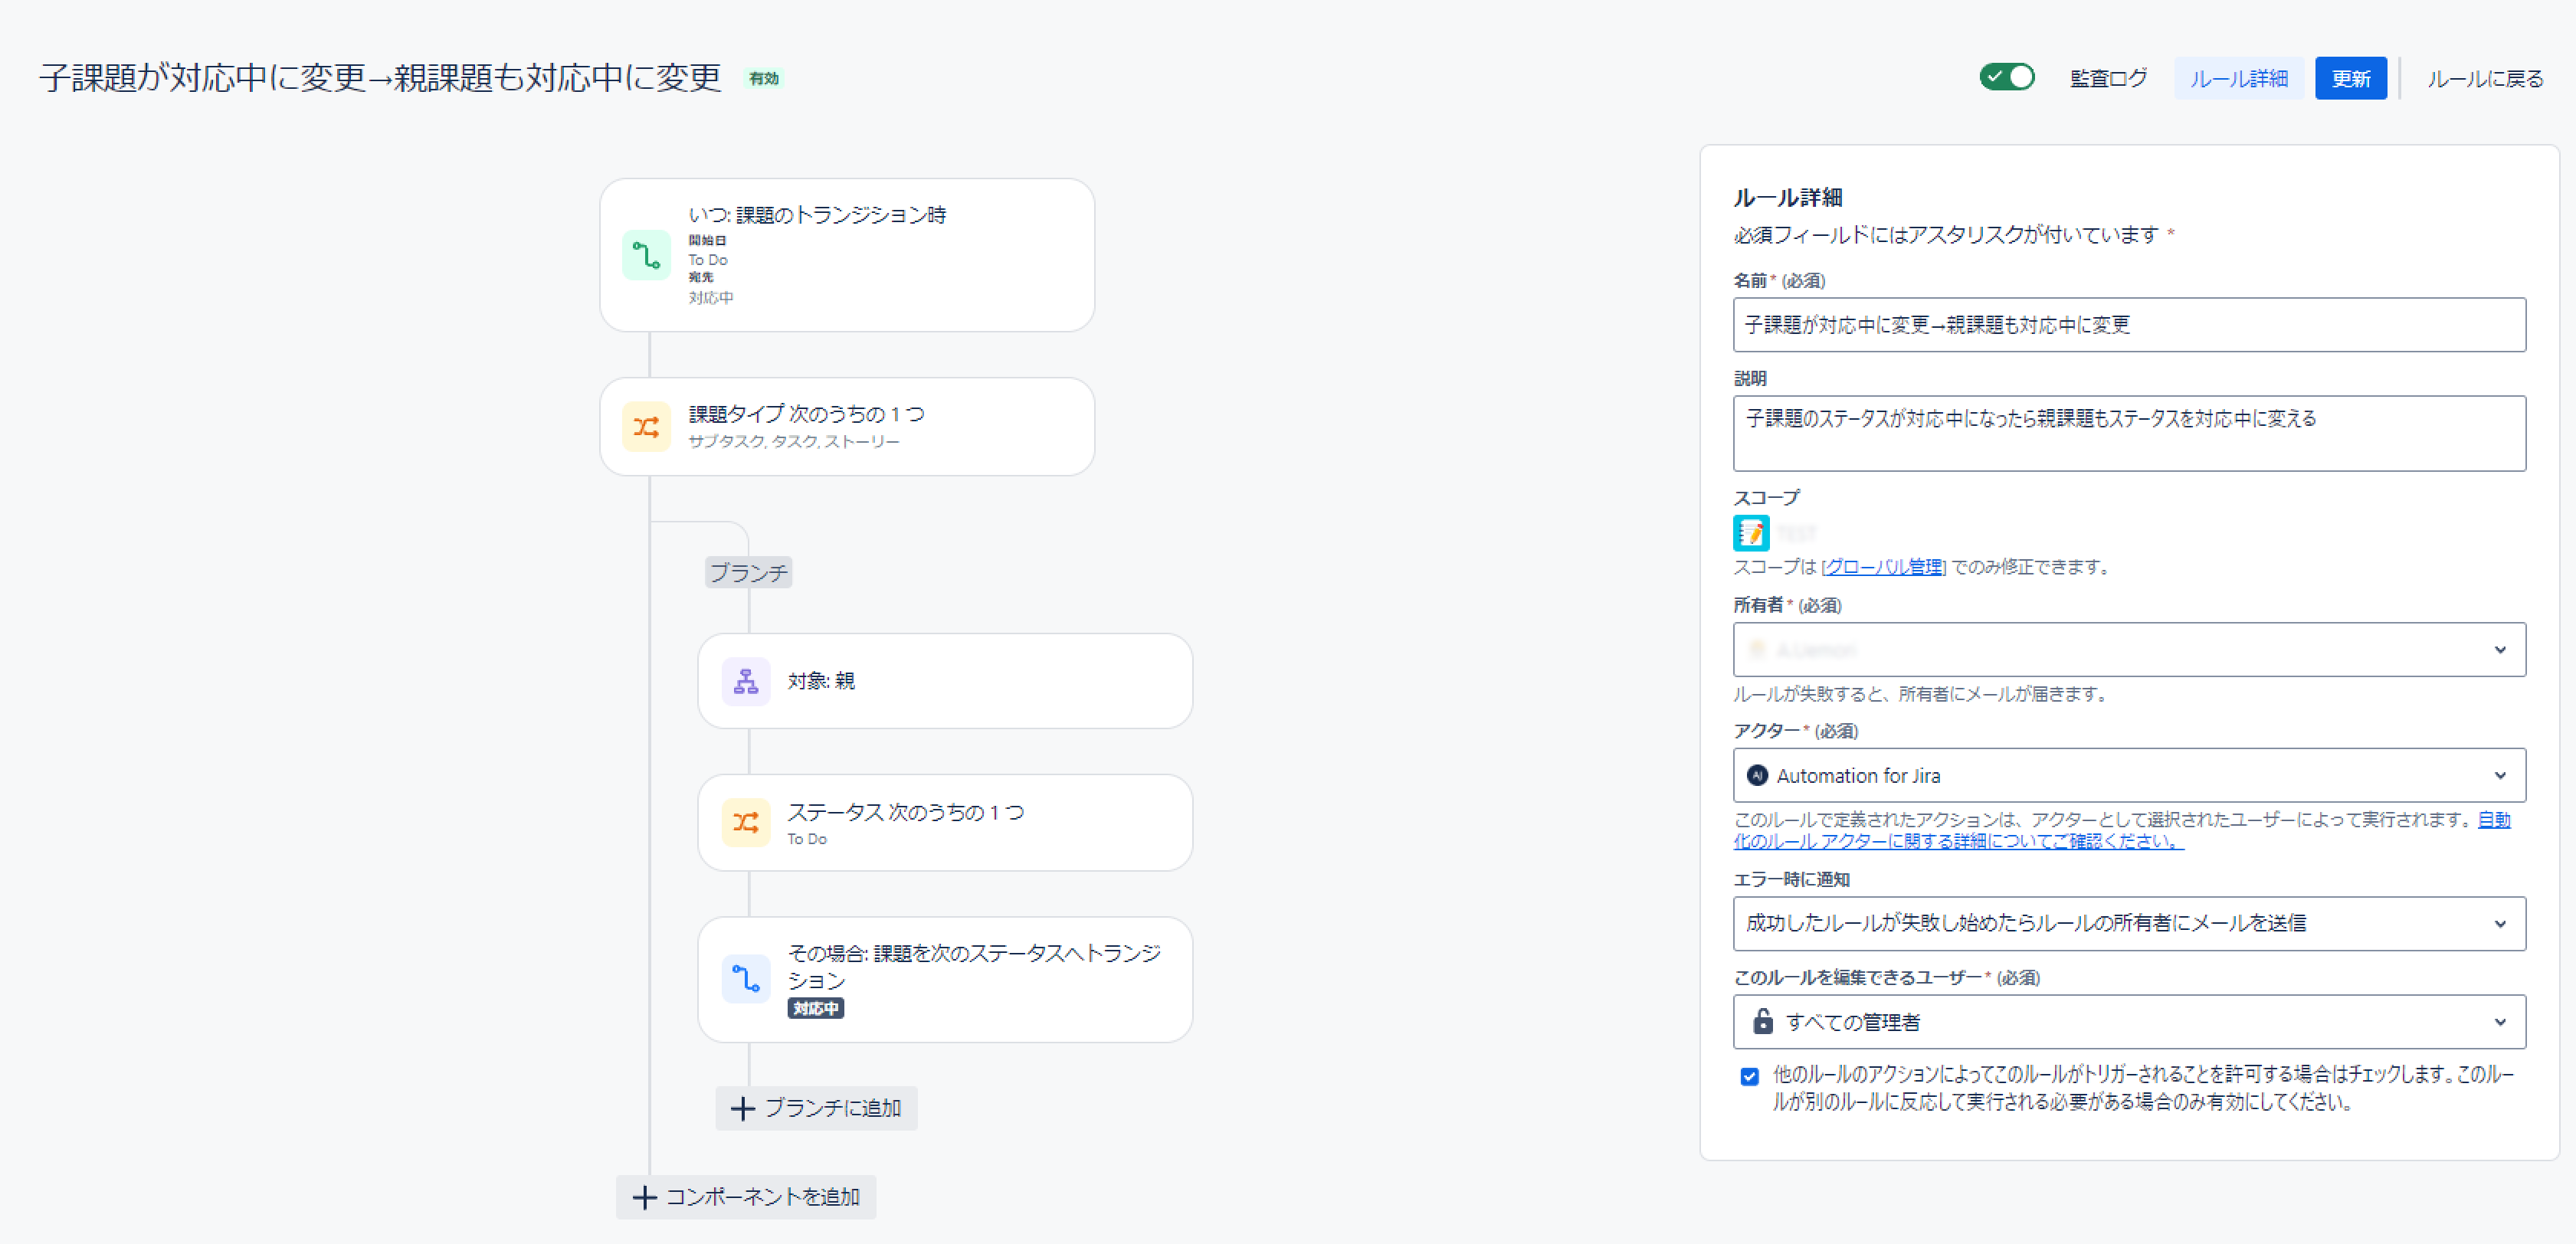Click the lock icon in editor permissions

[1762, 1021]
